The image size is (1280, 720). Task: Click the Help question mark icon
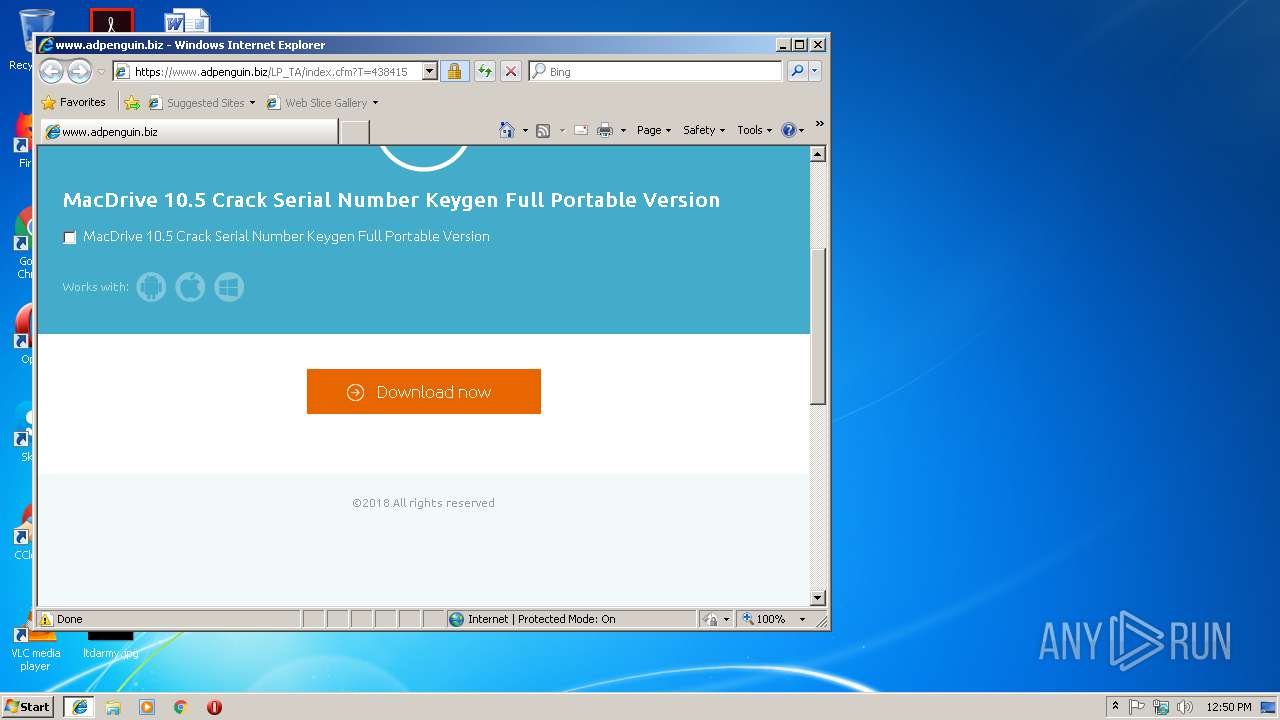(788, 130)
